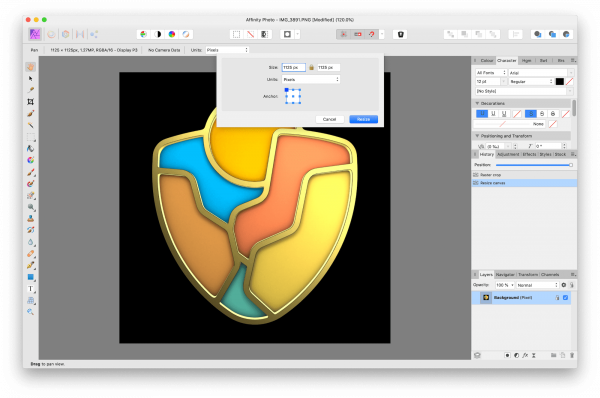This screenshot has width=600, height=398.
Task: Click the History Position slider
Action: [x=533, y=165]
